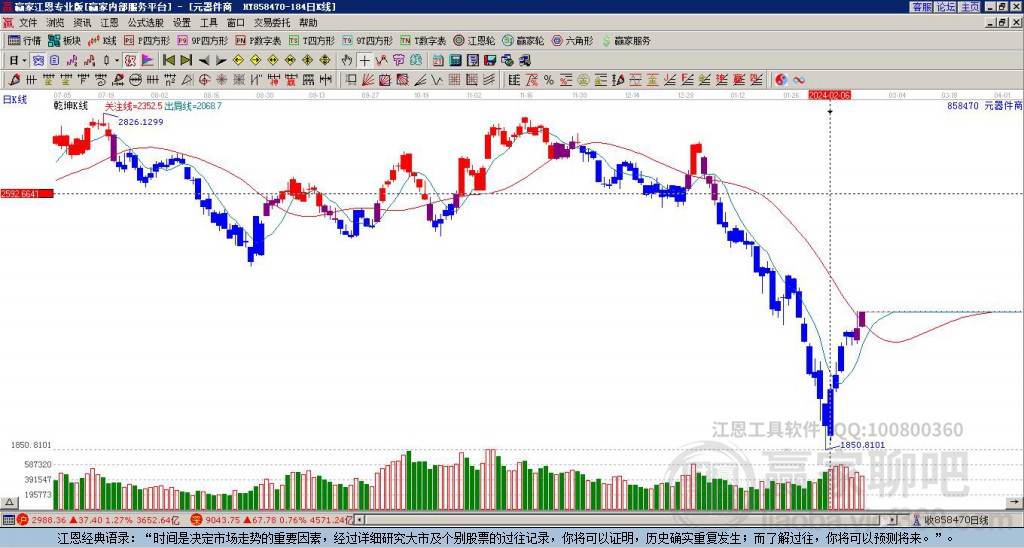
Task: Open the 板块 sector view
Action: click(64, 40)
